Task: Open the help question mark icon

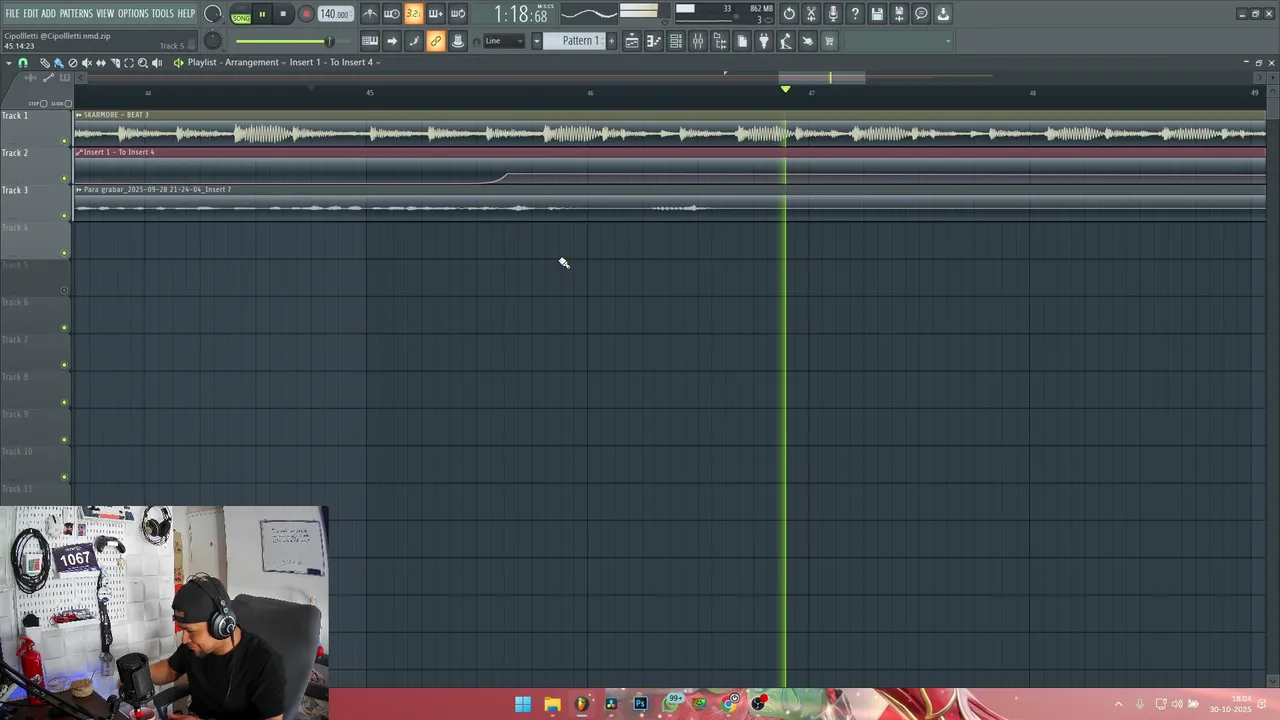Action: click(x=855, y=14)
